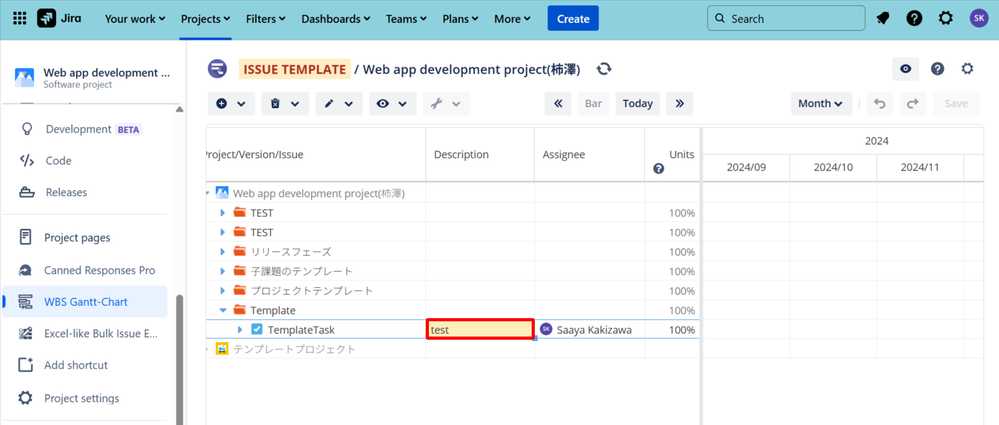Viewport: 999px width, 425px height.
Task: Click the test description cell
Action: pos(480,330)
